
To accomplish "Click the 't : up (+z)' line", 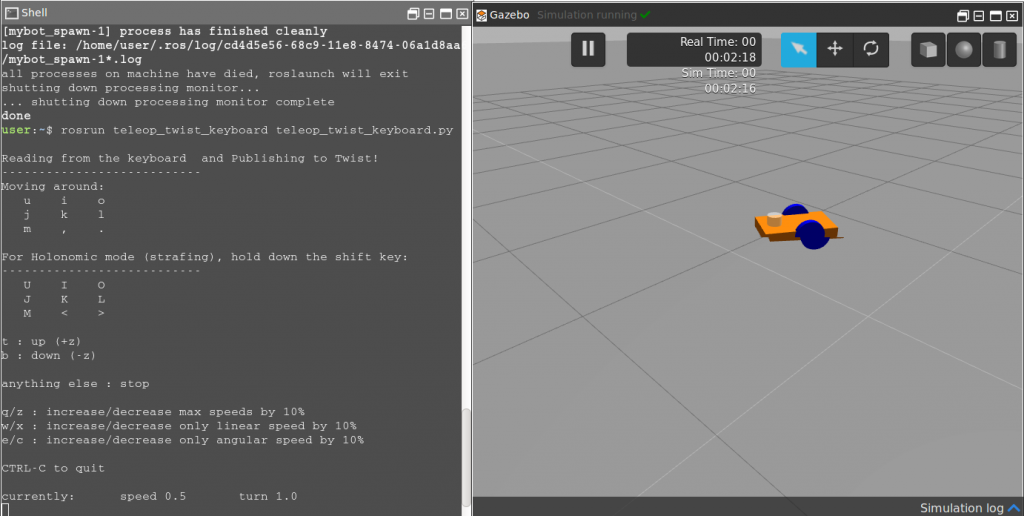I will (41, 342).
